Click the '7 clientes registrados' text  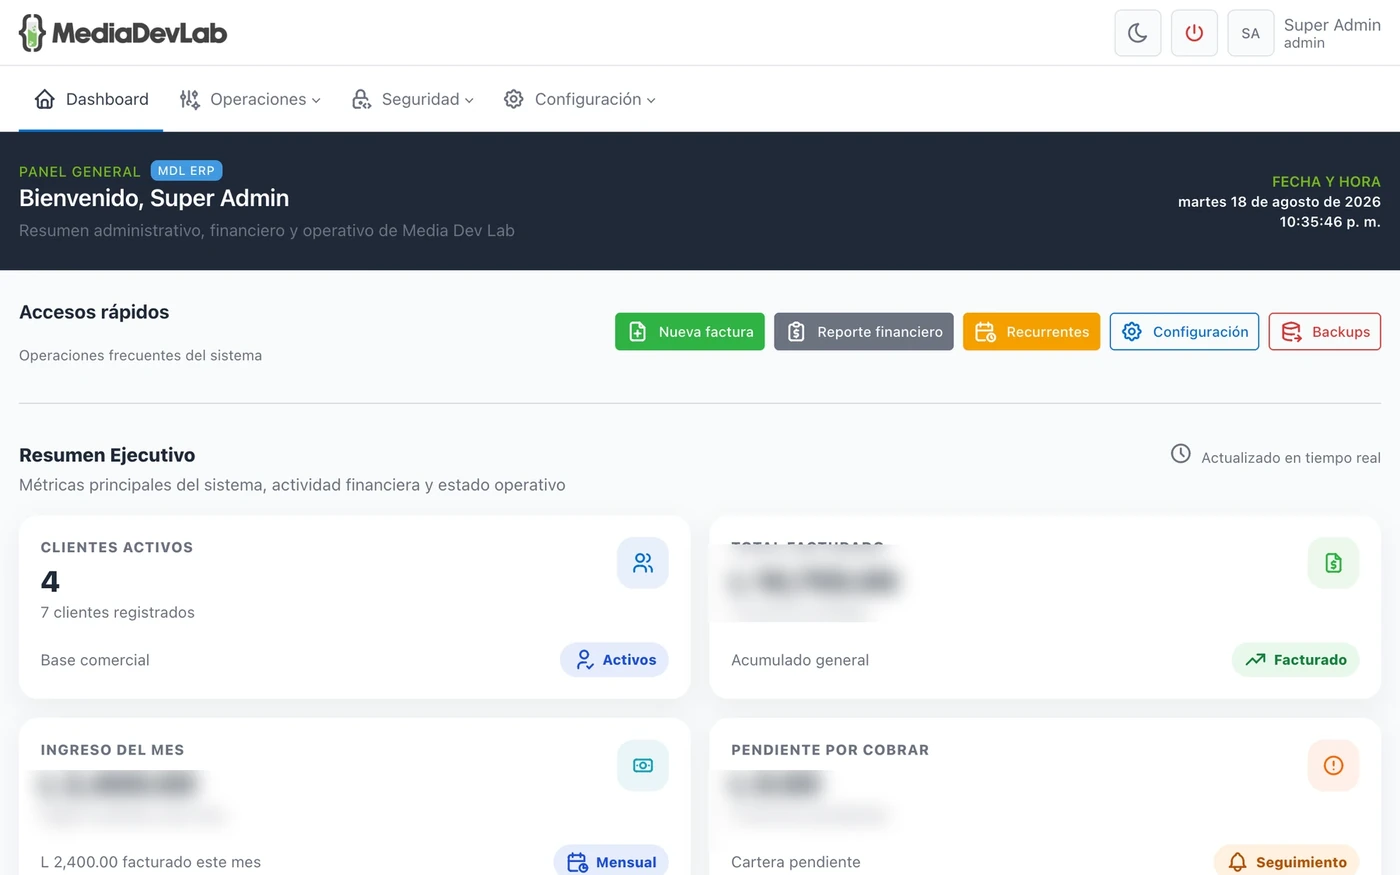click(118, 612)
